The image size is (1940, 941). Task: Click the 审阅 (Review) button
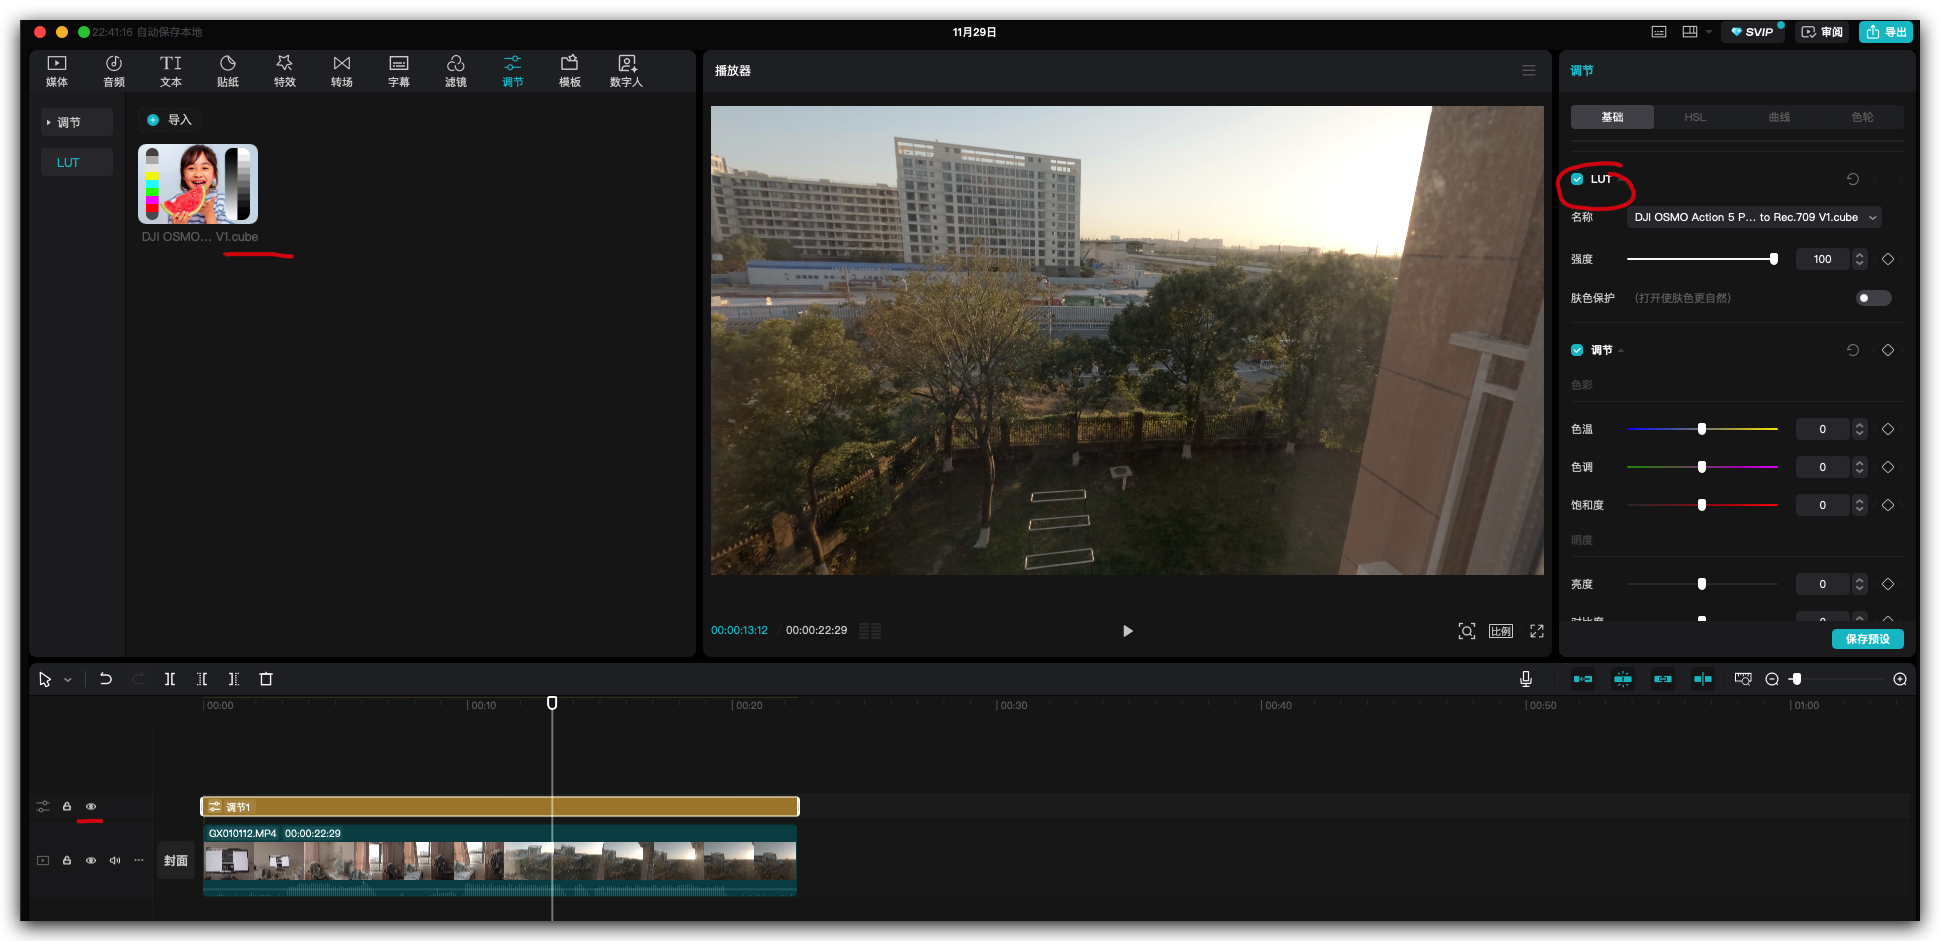[x=1822, y=32]
